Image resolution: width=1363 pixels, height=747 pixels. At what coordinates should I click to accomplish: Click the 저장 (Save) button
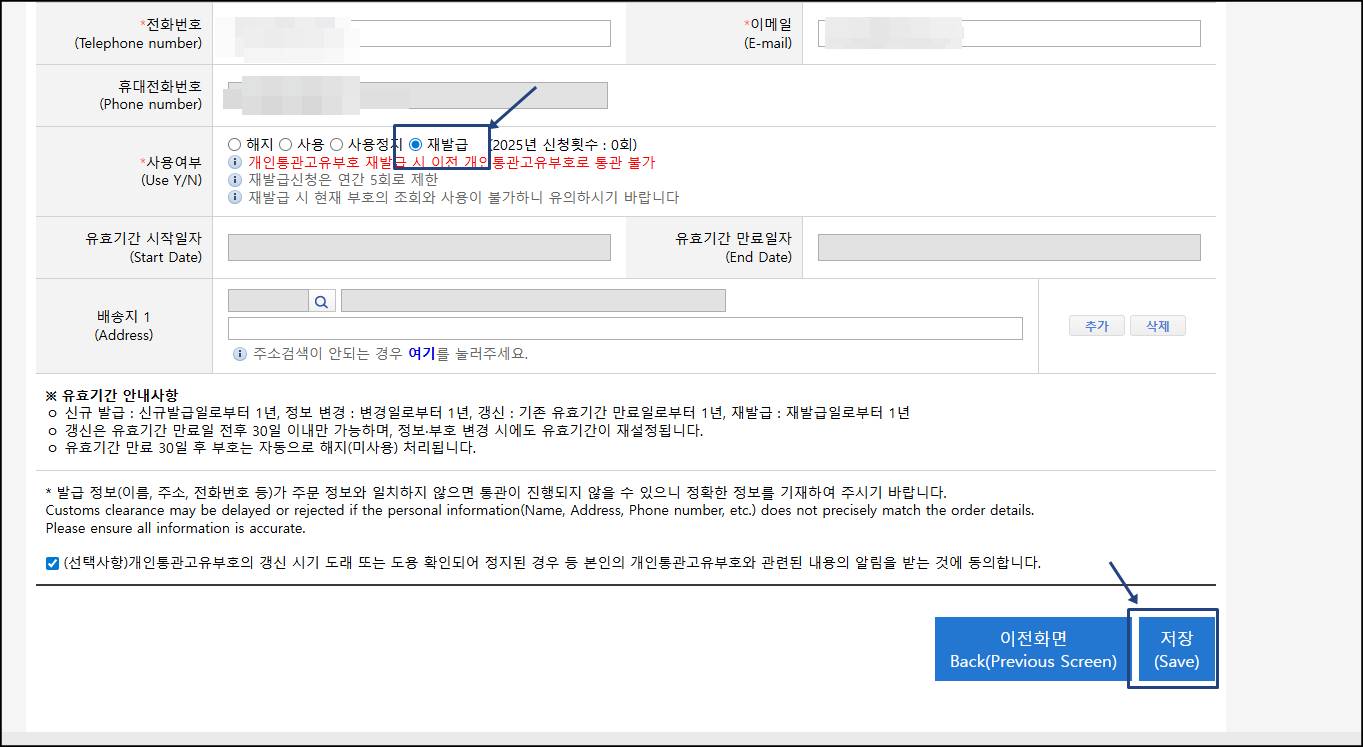click(1175, 648)
